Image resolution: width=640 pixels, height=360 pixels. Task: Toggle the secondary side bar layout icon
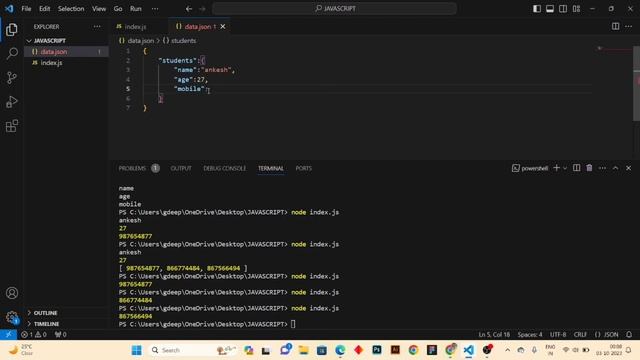click(x=563, y=9)
